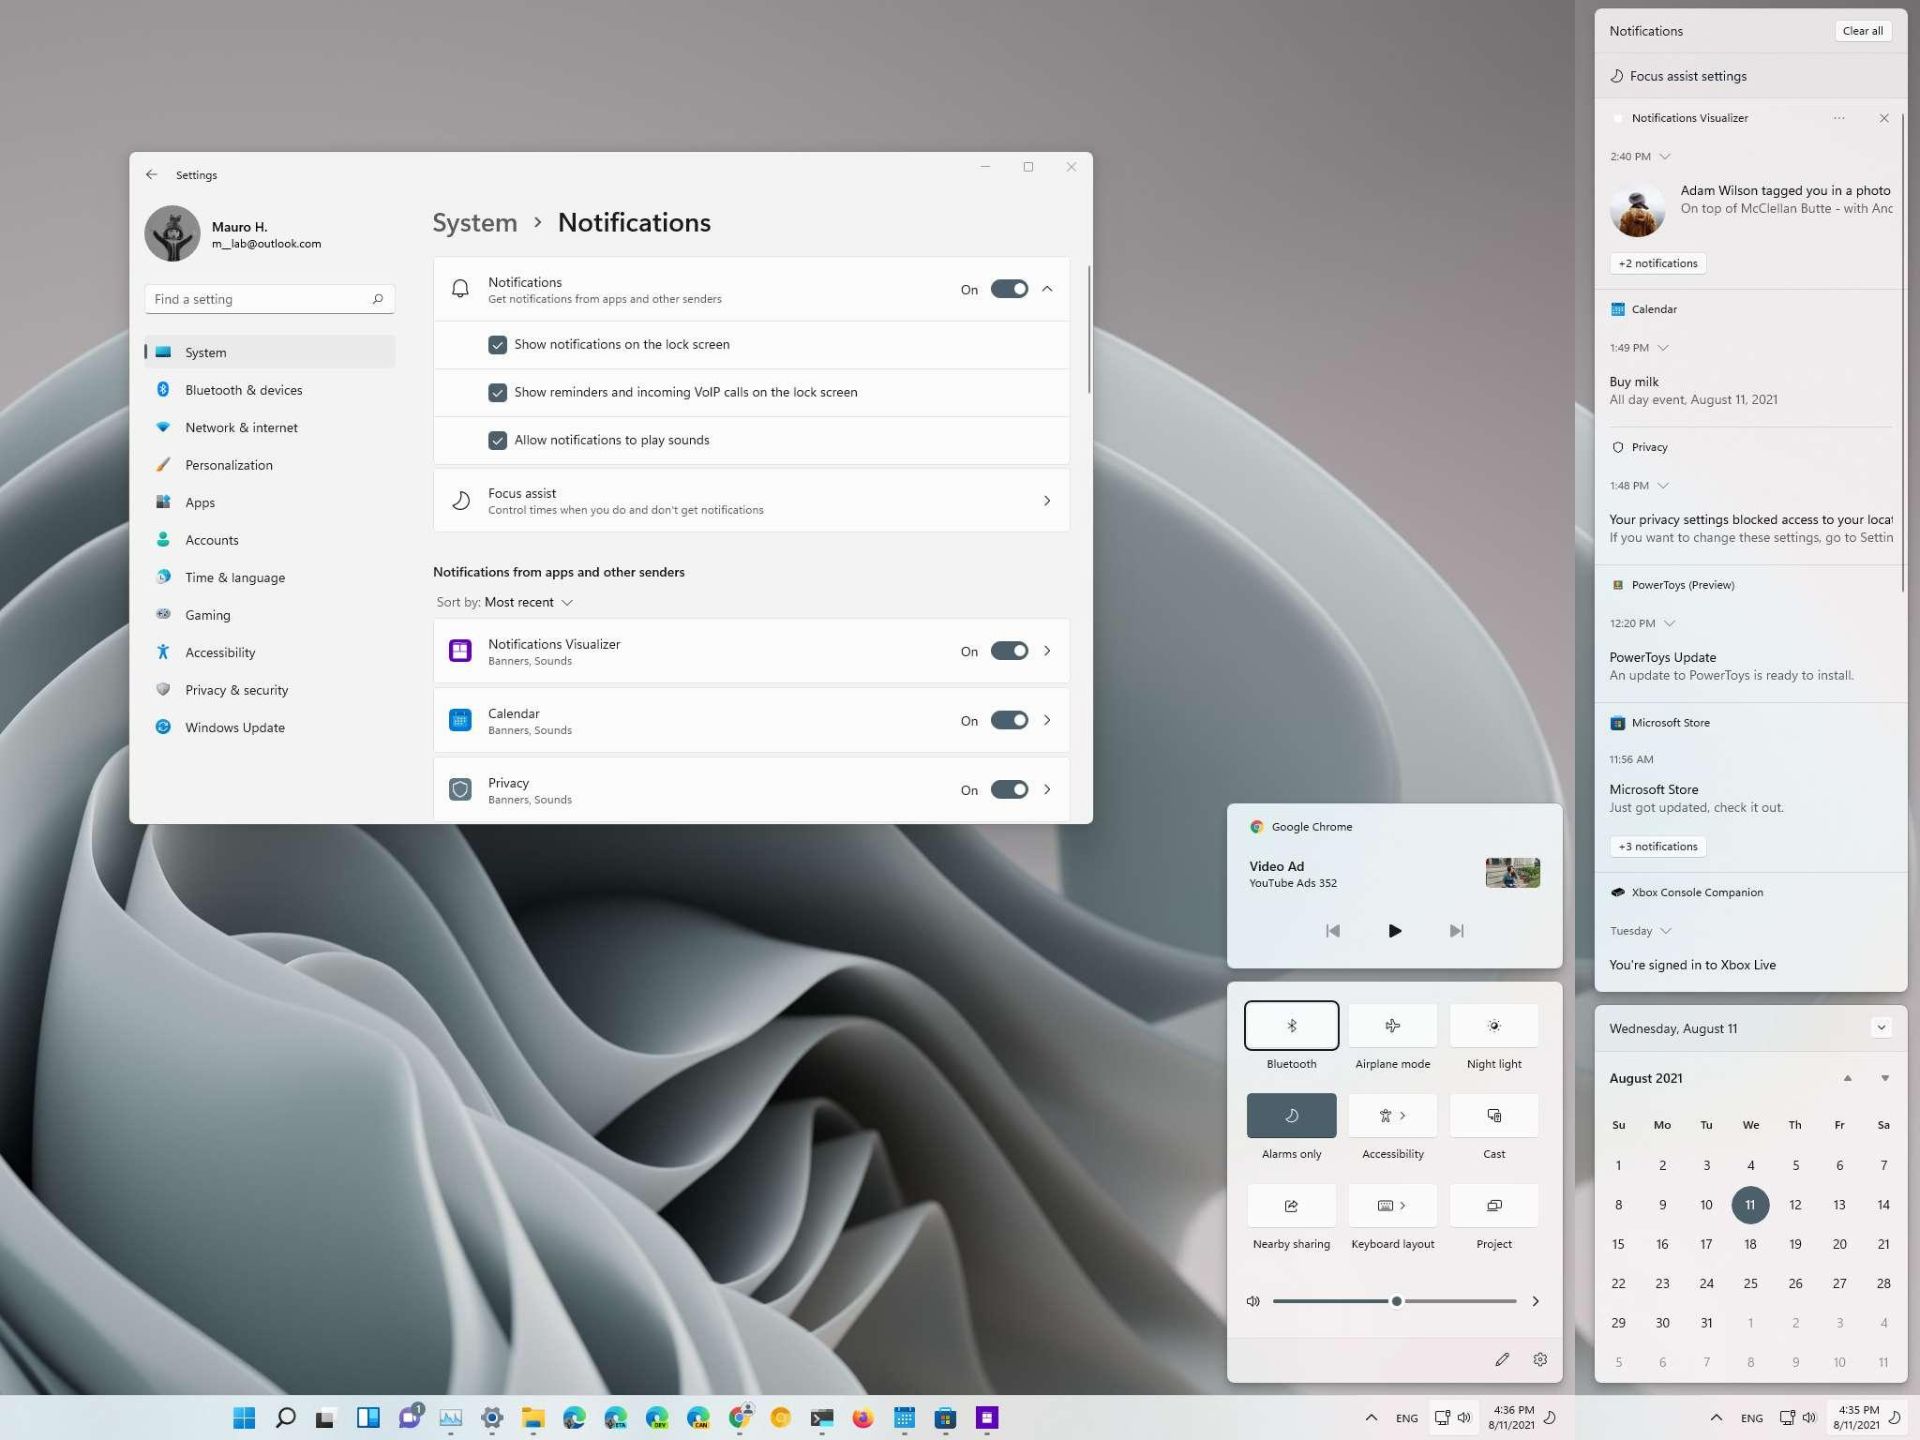
Task: Open Alarms only focus mode
Action: point(1291,1115)
